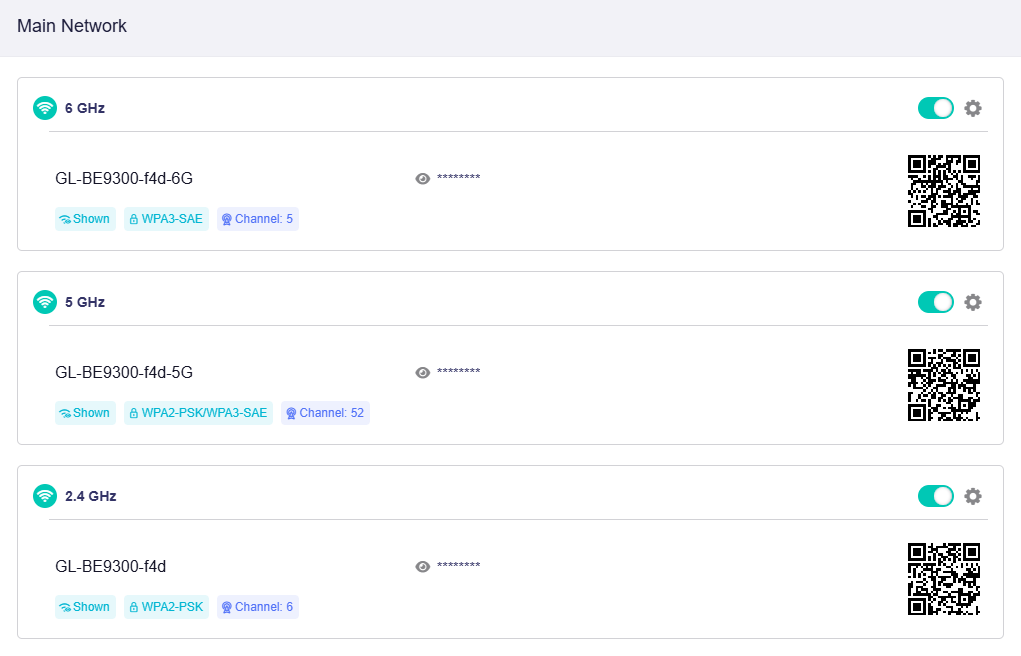This screenshot has width=1021, height=656.
Task: Select the WPA2-PSK/WPA3-SAE security tag
Action: click(x=199, y=413)
